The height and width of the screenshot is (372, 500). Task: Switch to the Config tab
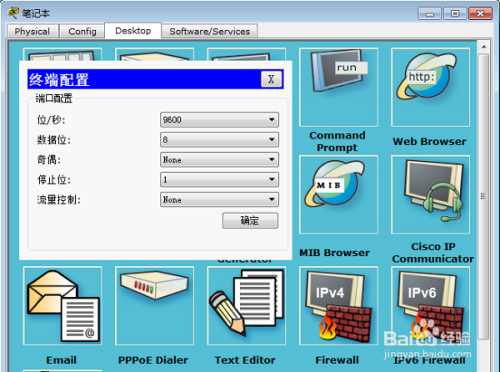pos(82,31)
